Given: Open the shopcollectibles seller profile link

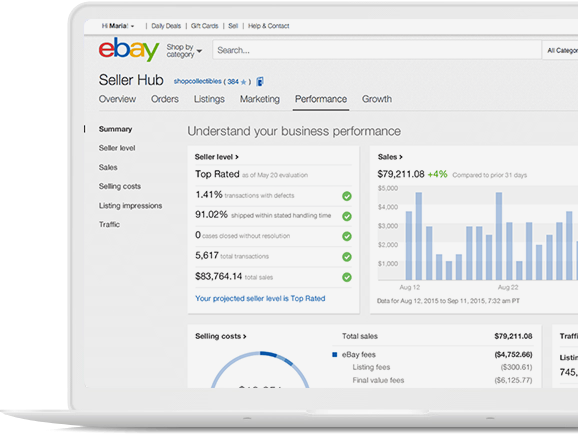Looking at the screenshot, I should 198,81.
